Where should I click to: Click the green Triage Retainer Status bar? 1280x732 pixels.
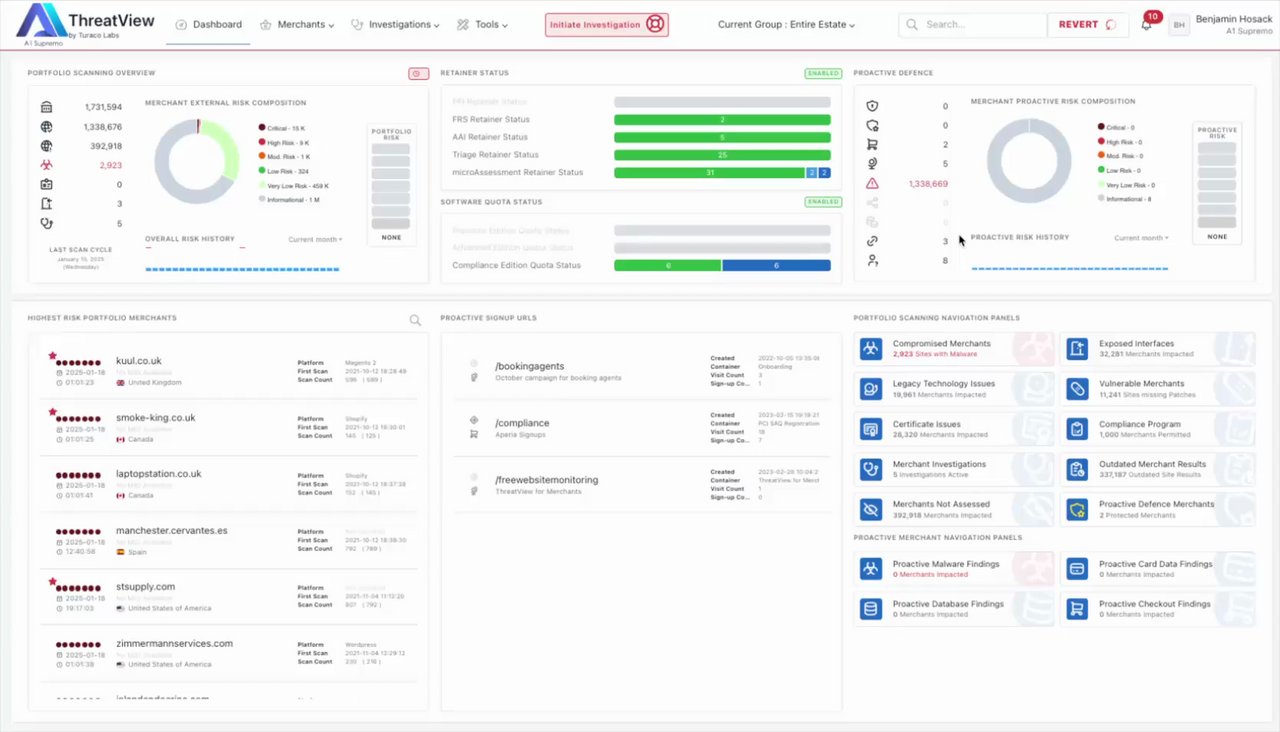point(722,155)
